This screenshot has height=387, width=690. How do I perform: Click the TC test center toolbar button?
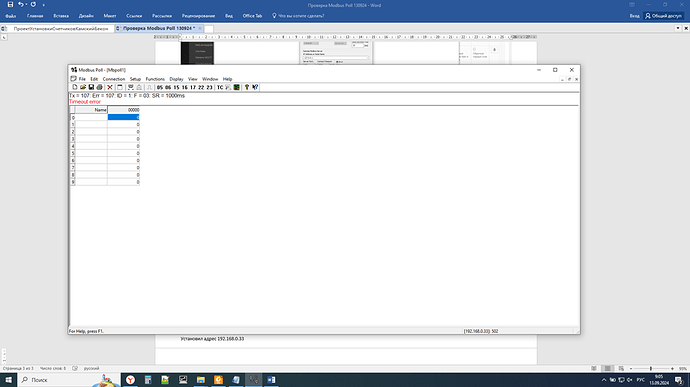[220, 87]
